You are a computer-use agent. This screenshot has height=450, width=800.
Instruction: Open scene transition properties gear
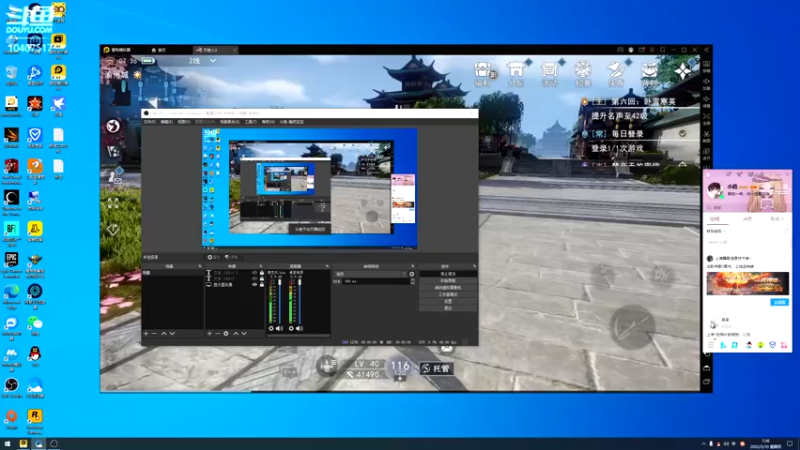(x=412, y=274)
